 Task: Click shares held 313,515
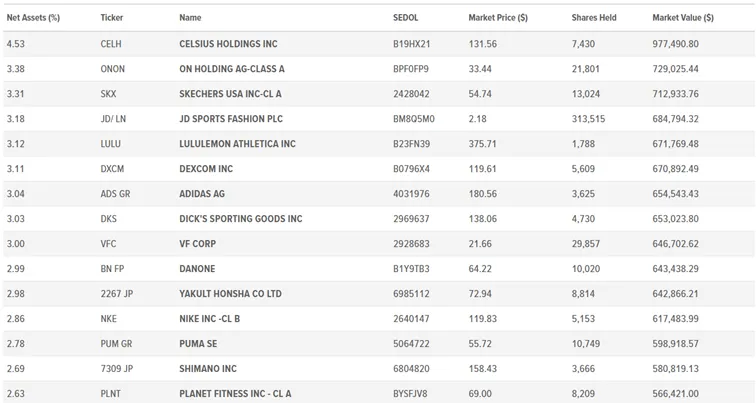tap(588, 119)
